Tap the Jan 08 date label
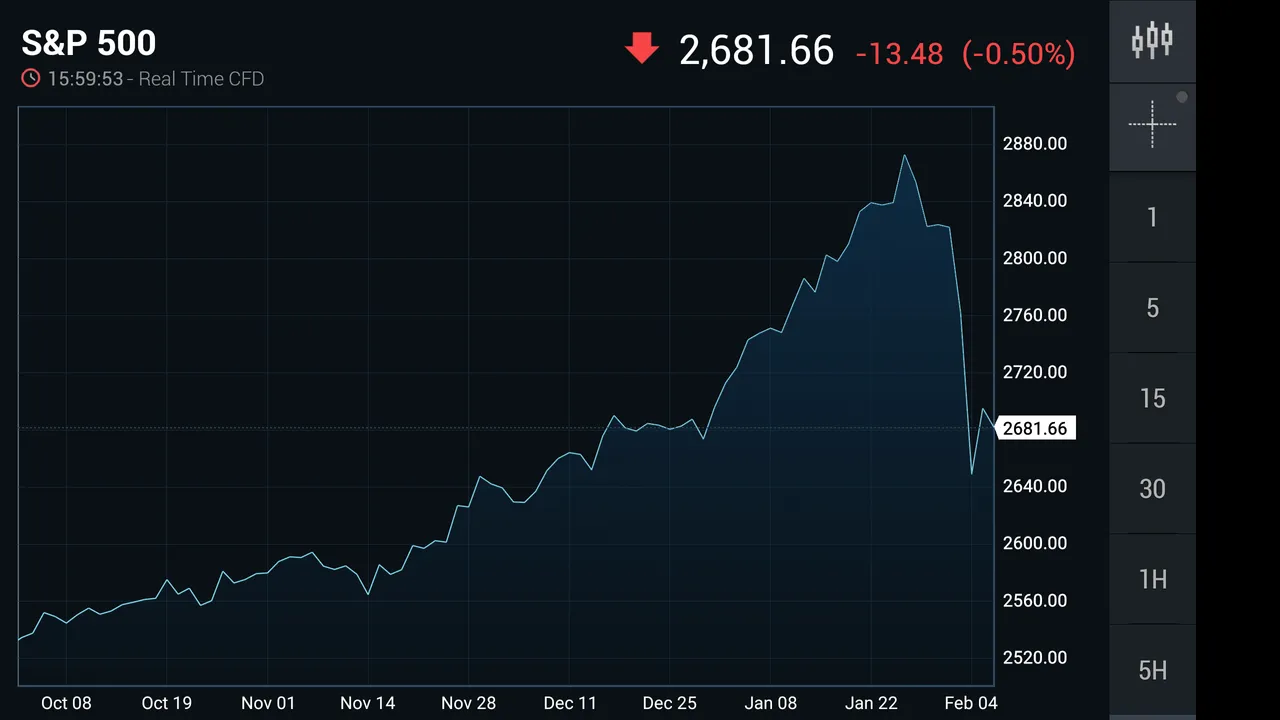This screenshot has width=1280, height=720. point(771,703)
